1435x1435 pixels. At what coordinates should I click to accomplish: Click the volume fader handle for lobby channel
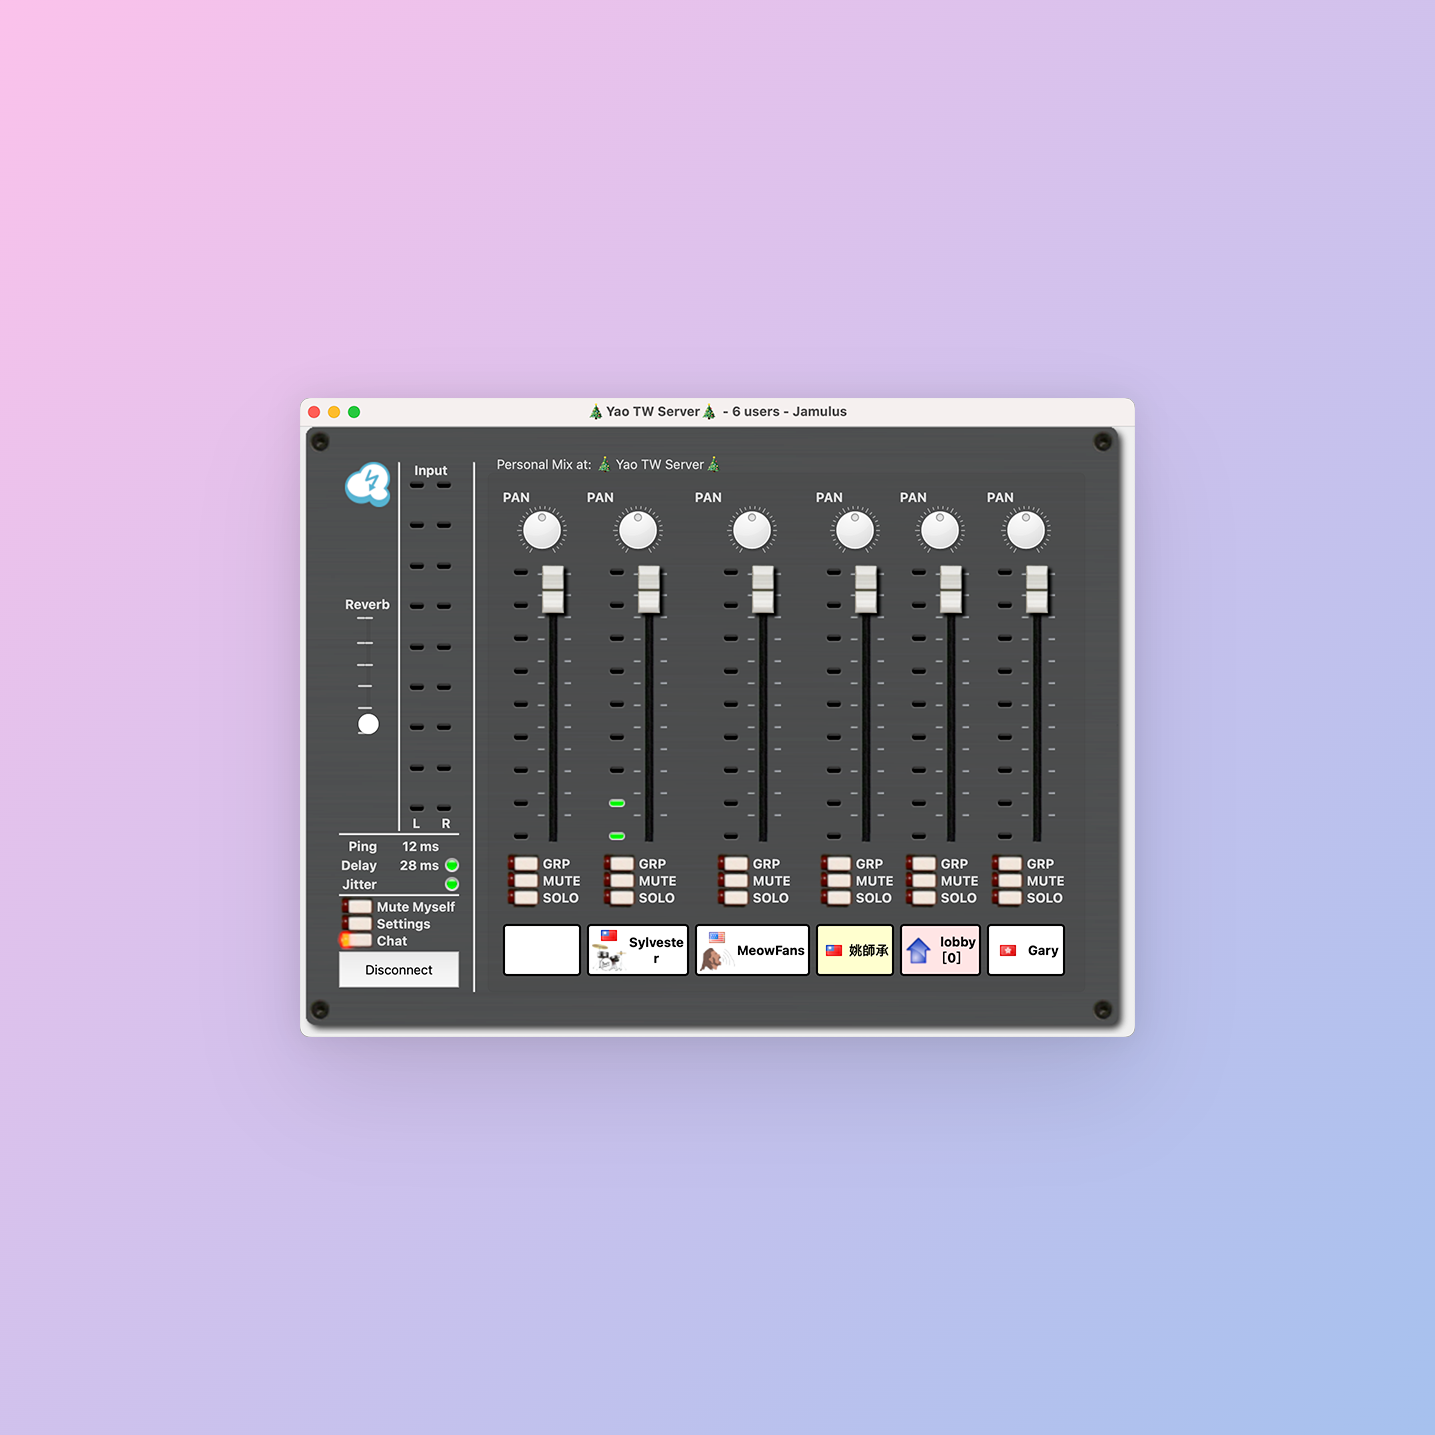950,589
